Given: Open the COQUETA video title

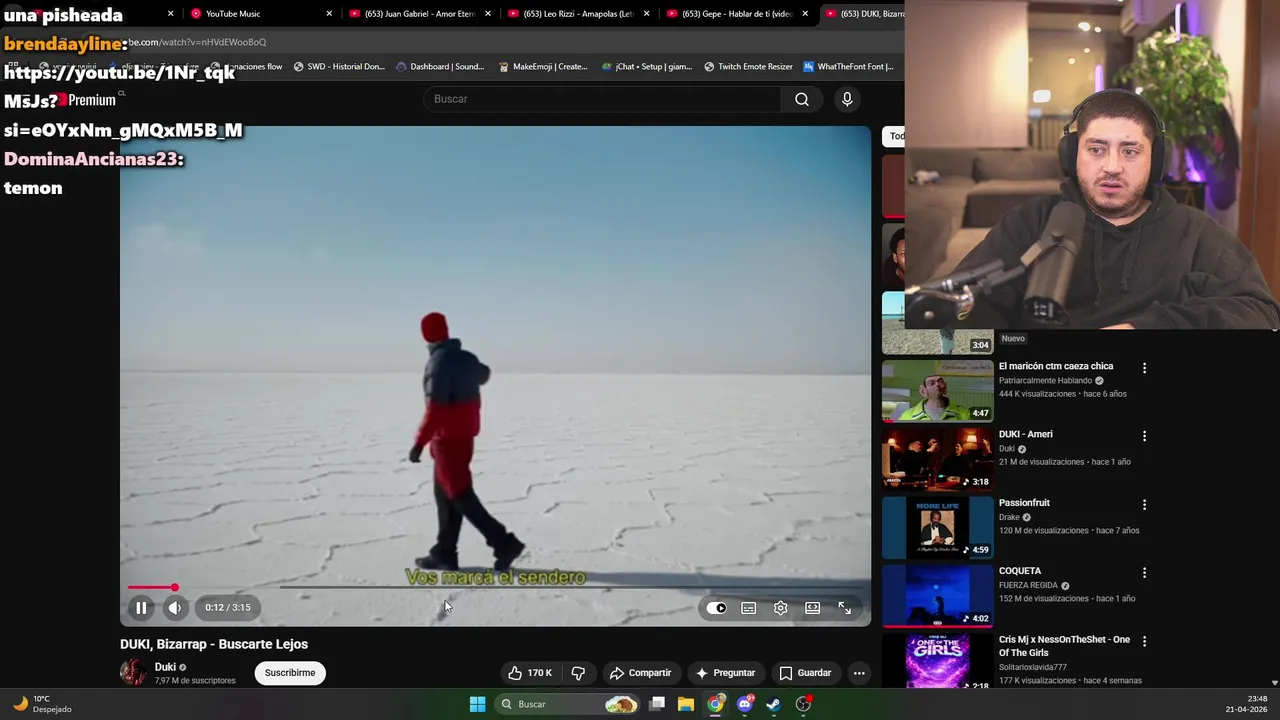Looking at the screenshot, I should [1020, 571].
